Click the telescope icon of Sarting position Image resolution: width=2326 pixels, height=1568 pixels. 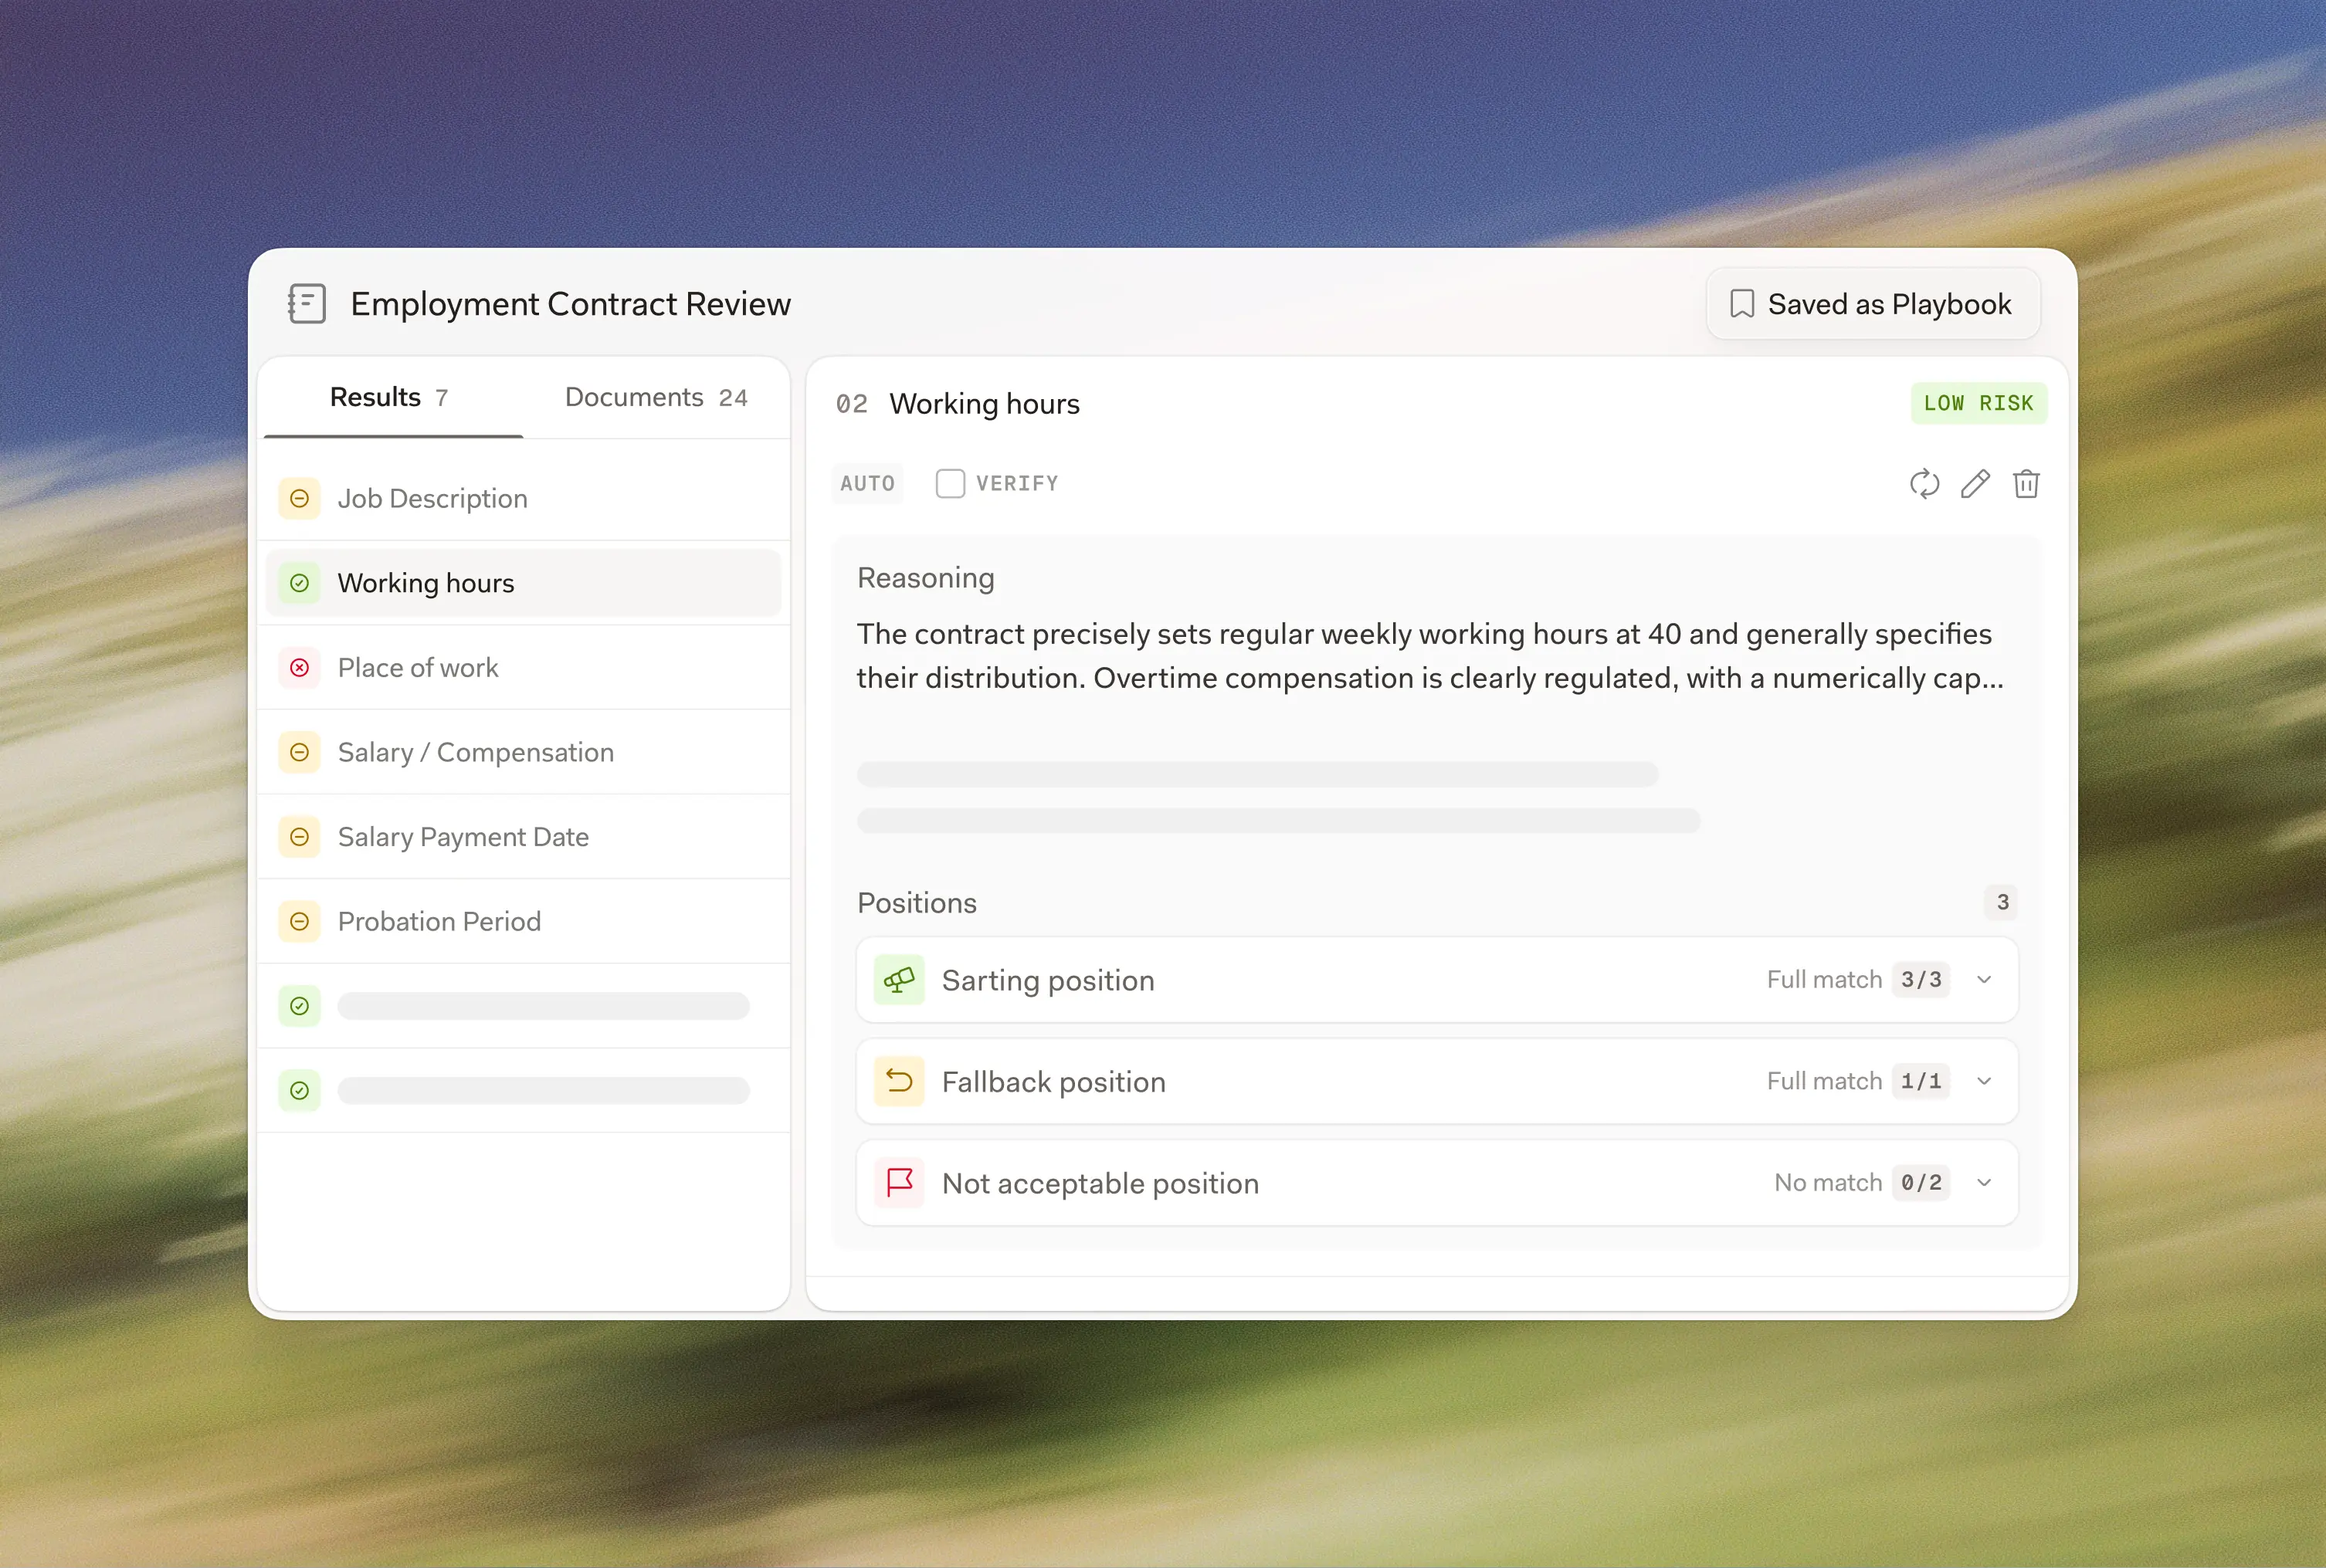(899, 980)
